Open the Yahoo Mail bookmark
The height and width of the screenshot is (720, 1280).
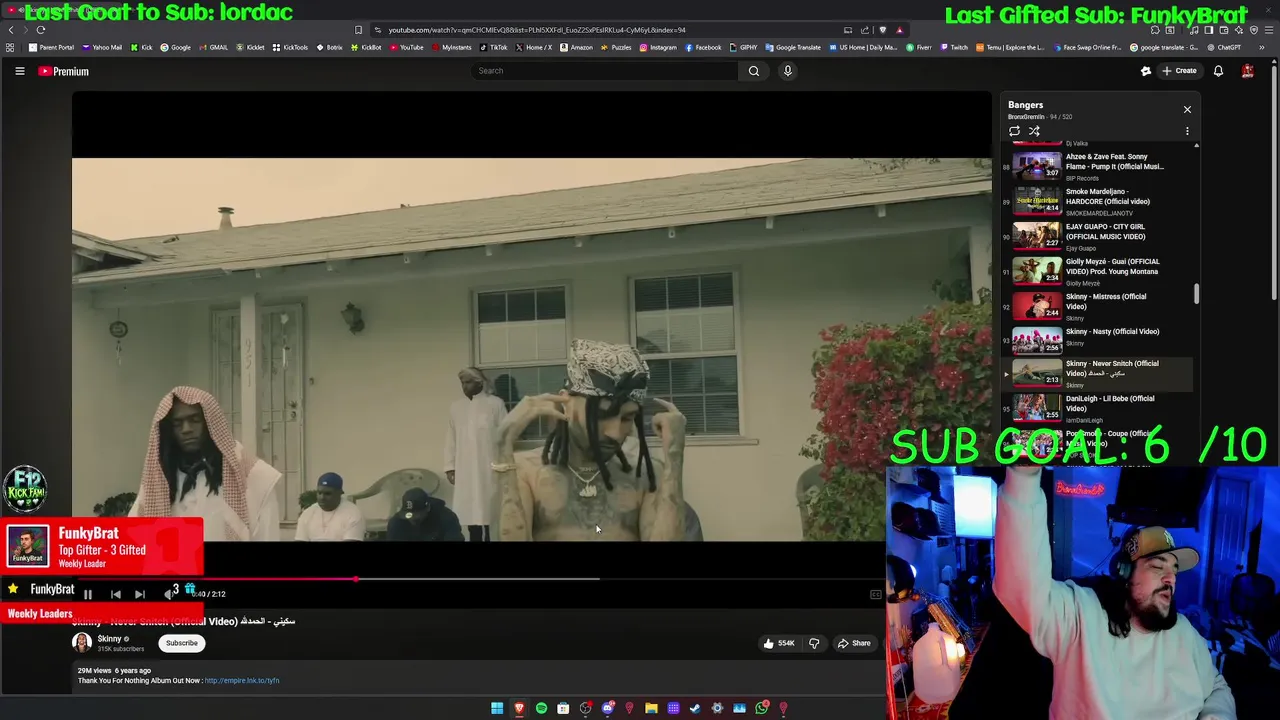click(103, 47)
